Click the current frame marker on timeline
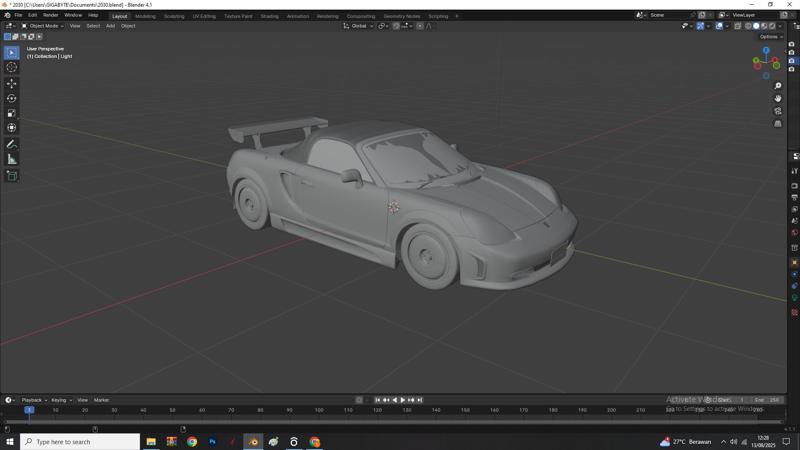This screenshot has width=800, height=450. point(29,410)
